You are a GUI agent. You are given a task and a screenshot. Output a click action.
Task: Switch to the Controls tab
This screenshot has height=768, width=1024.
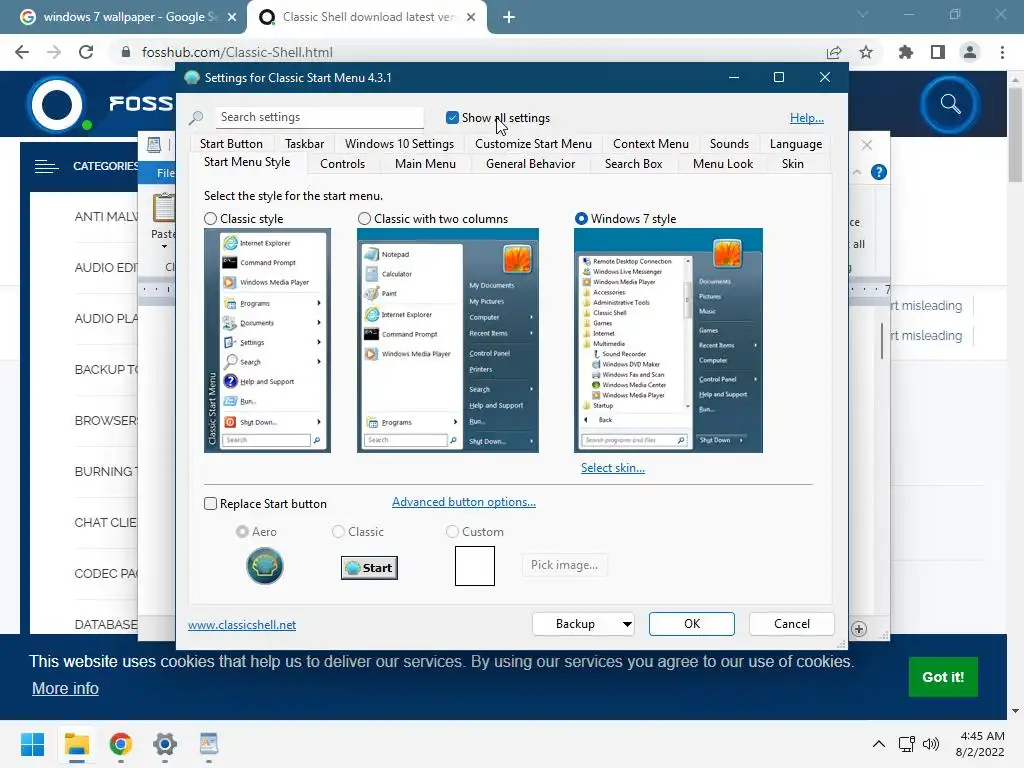click(x=342, y=164)
